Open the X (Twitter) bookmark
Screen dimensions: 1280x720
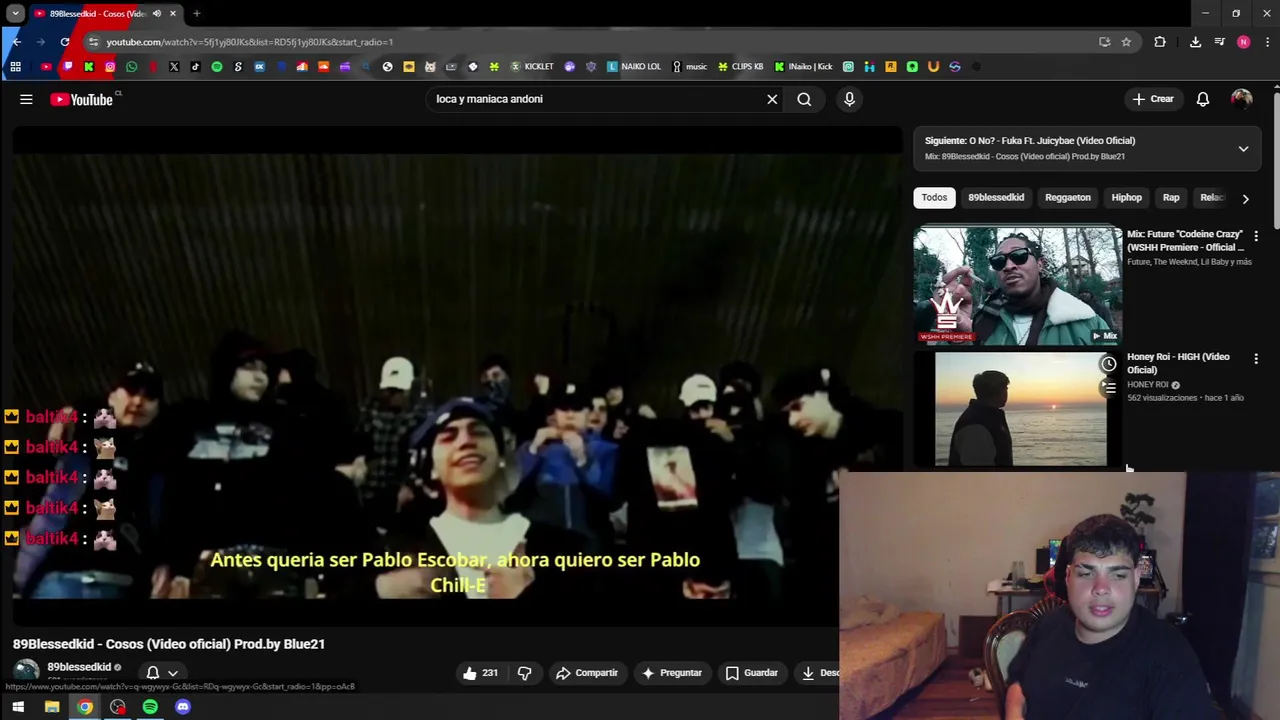click(174, 67)
